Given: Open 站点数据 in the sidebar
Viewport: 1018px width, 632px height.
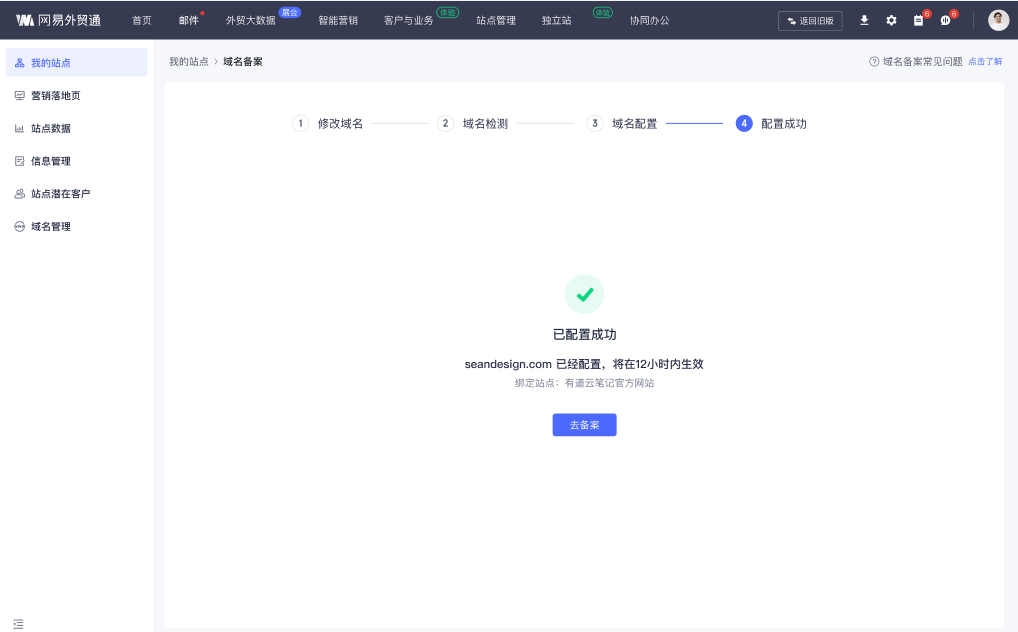Looking at the screenshot, I should (50, 129).
